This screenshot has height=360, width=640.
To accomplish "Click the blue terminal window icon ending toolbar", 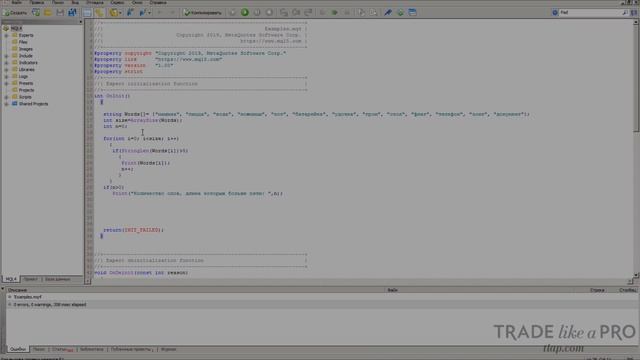I will tap(413, 13).
